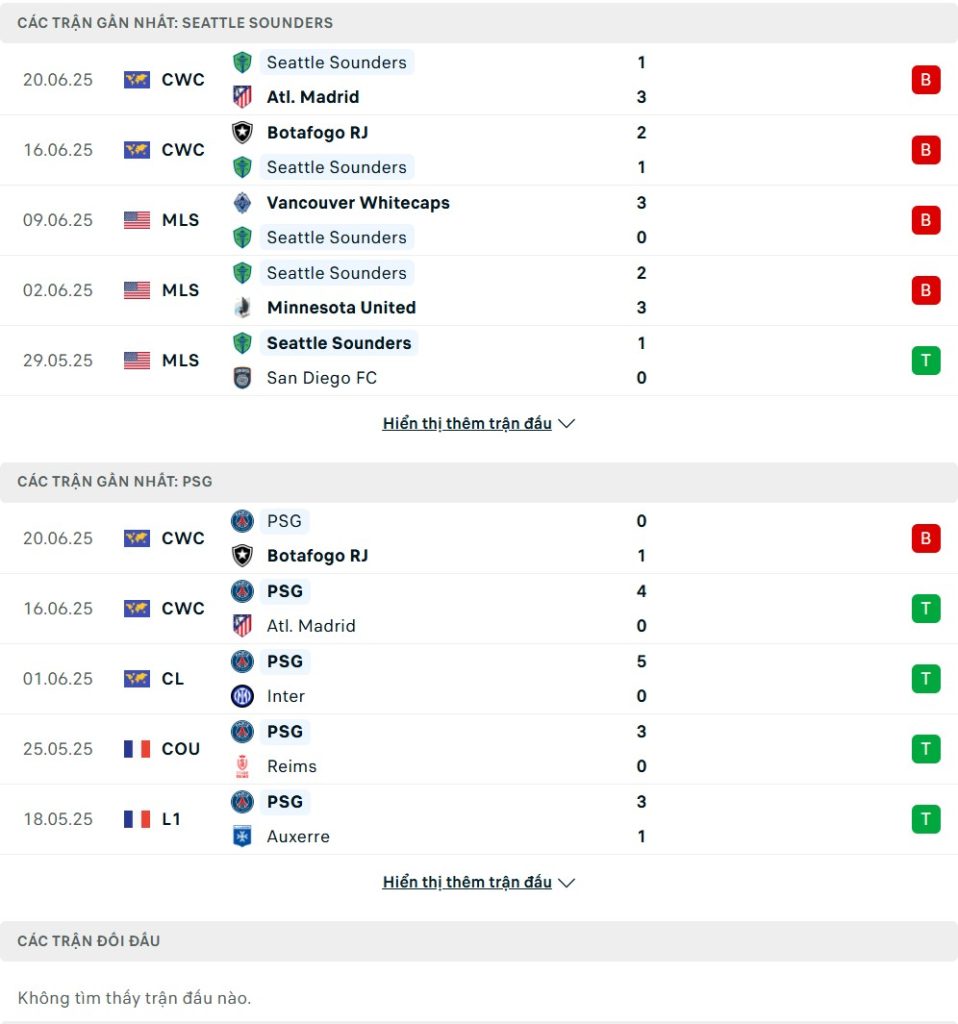
Task: Click the Auxerre club crest
Action: 242,837
